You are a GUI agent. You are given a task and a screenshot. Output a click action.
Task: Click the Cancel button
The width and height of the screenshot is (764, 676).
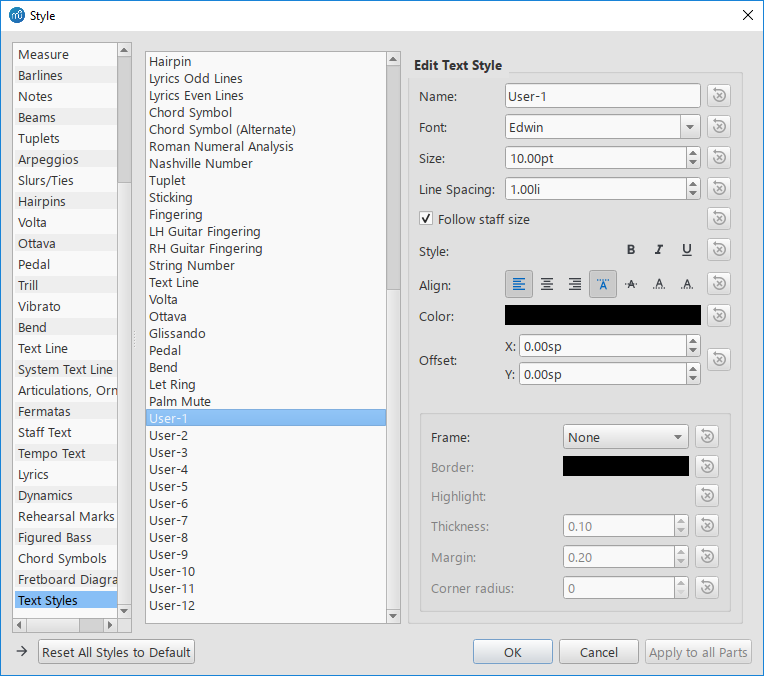pos(599,652)
